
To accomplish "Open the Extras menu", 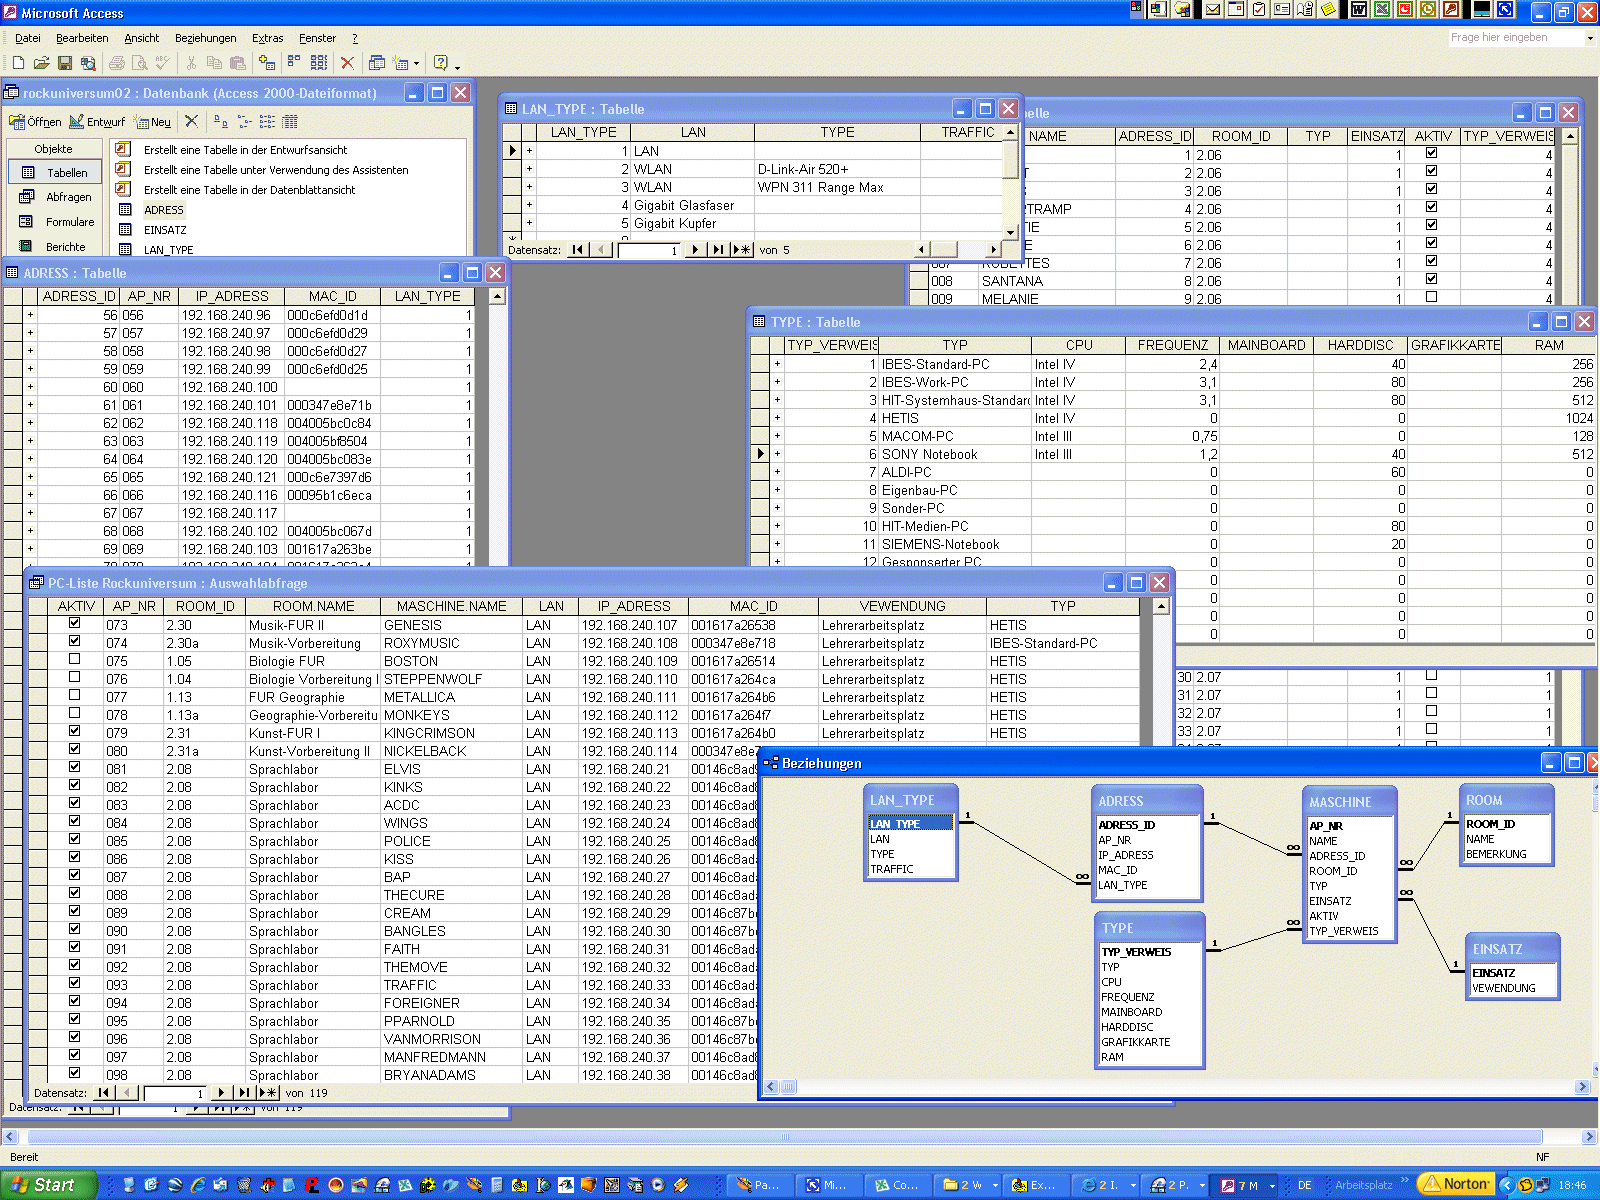I will [267, 38].
